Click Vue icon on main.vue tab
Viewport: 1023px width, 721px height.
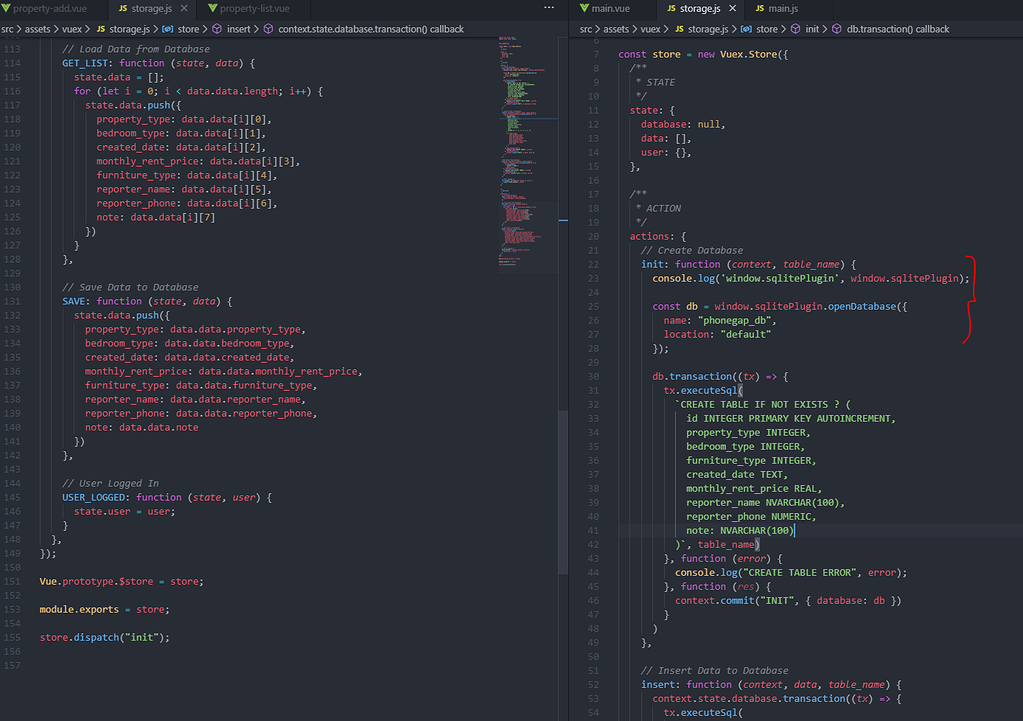point(584,9)
